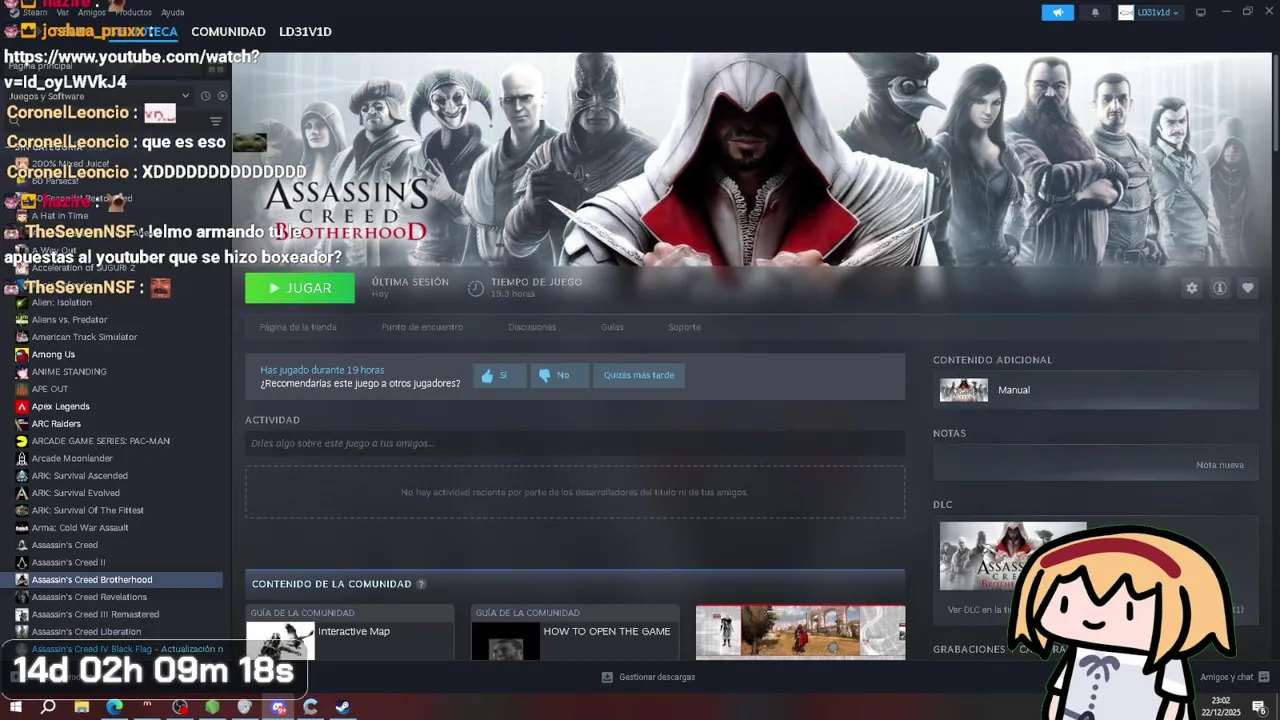Open the Windows Start button

[x=15, y=707]
